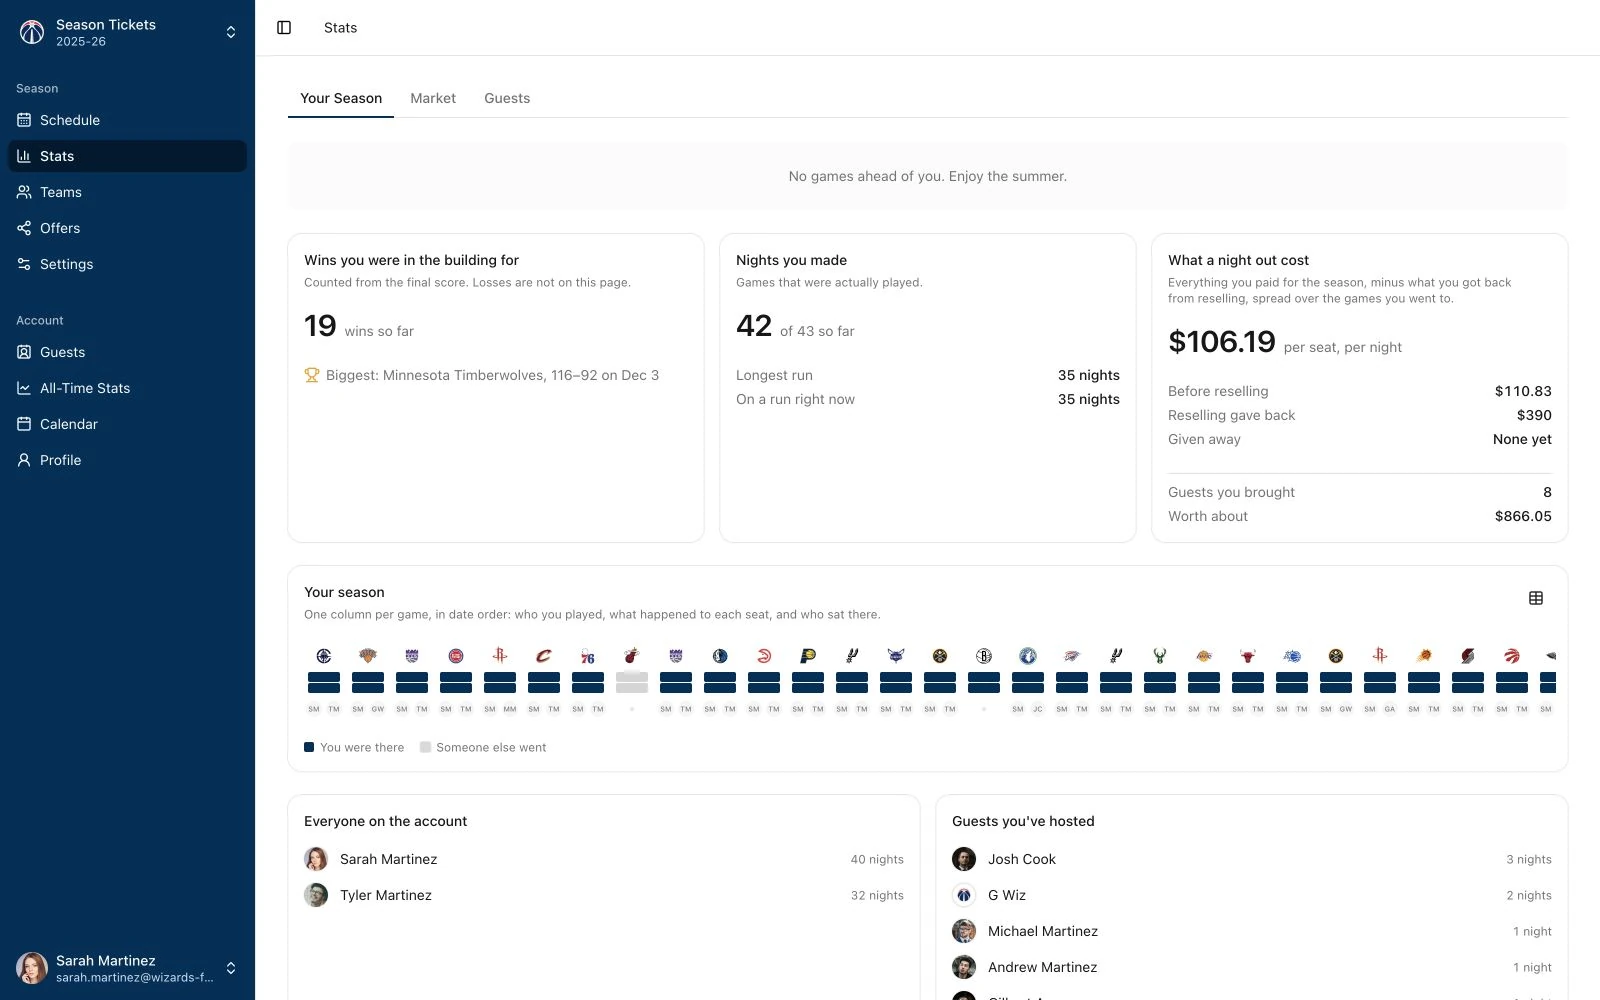Click the '19 wins so far' figure
Screen dimensions: 1600x1000
(x=359, y=326)
